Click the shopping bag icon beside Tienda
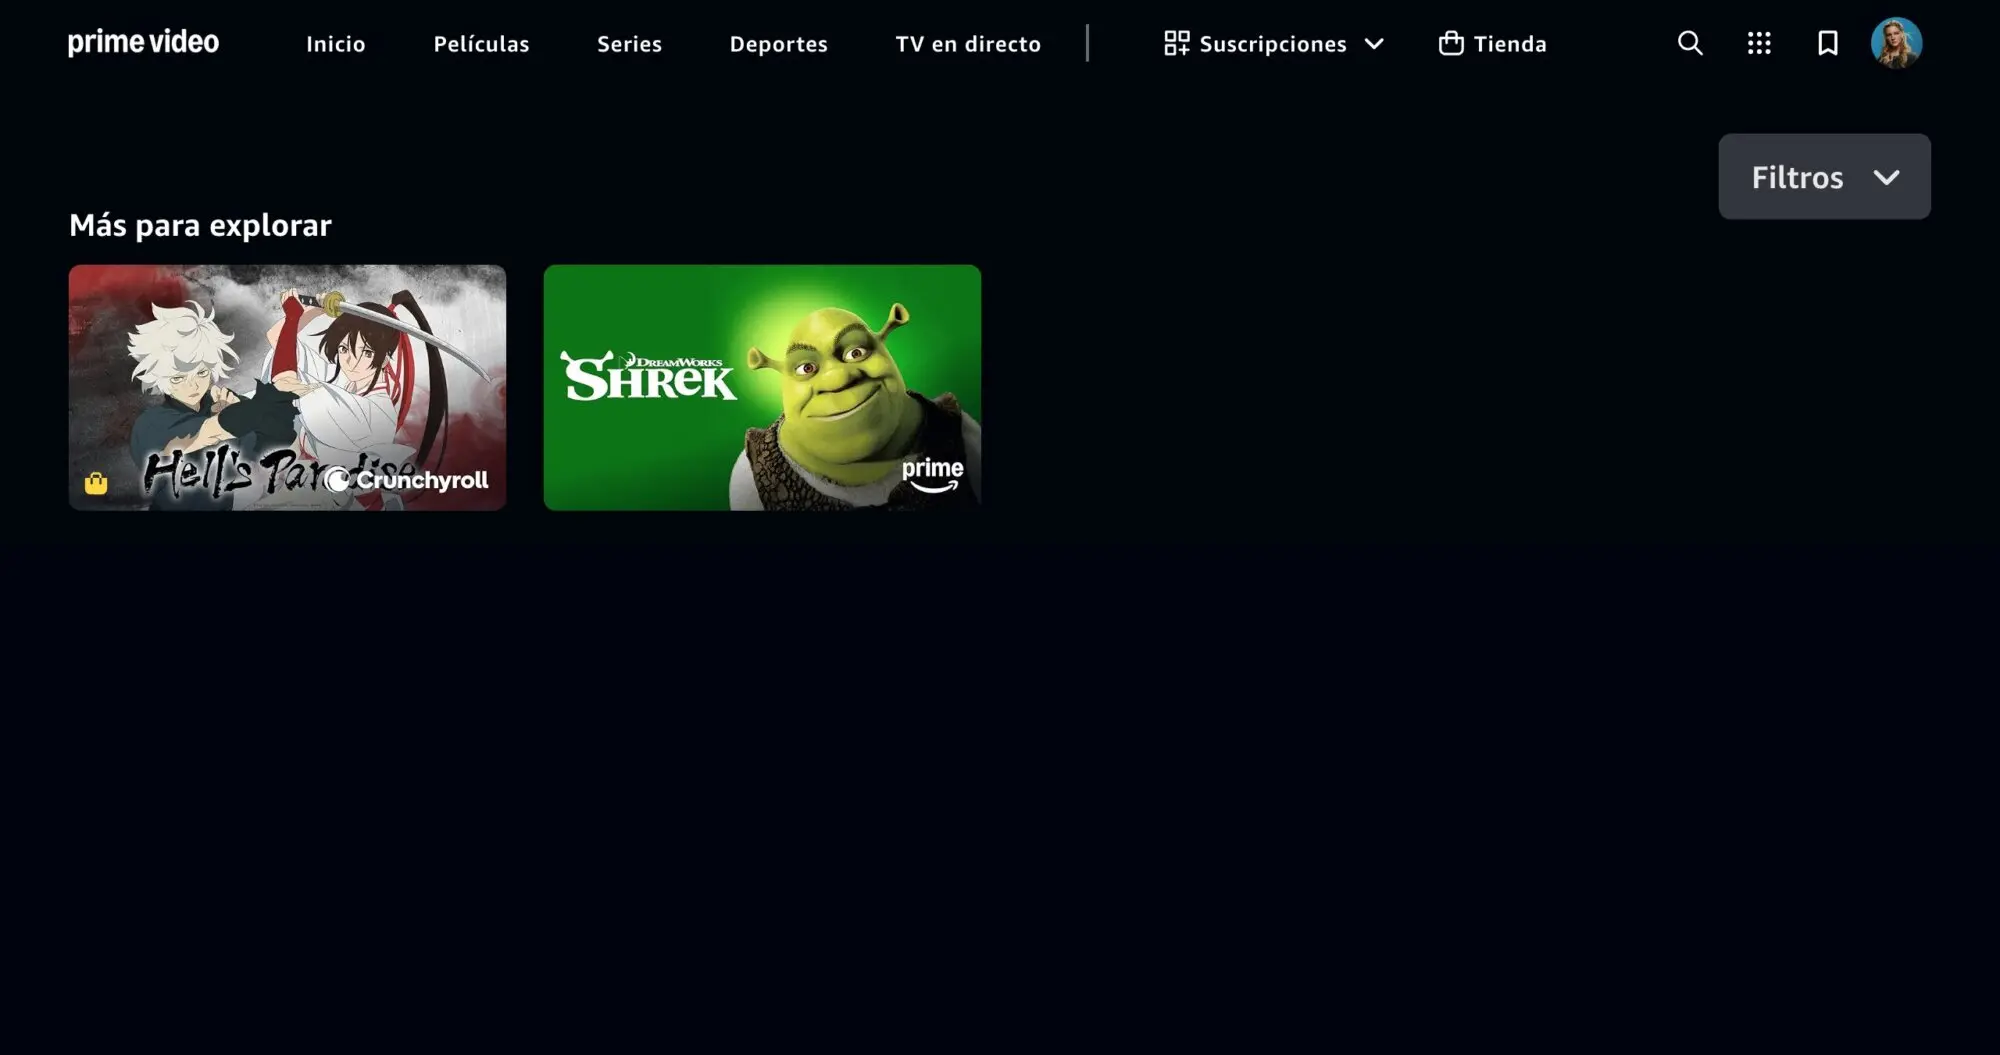Image resolution: width=2000 pixels, height=1055 pixels. pyautogui.click(x=1450, y=43)
